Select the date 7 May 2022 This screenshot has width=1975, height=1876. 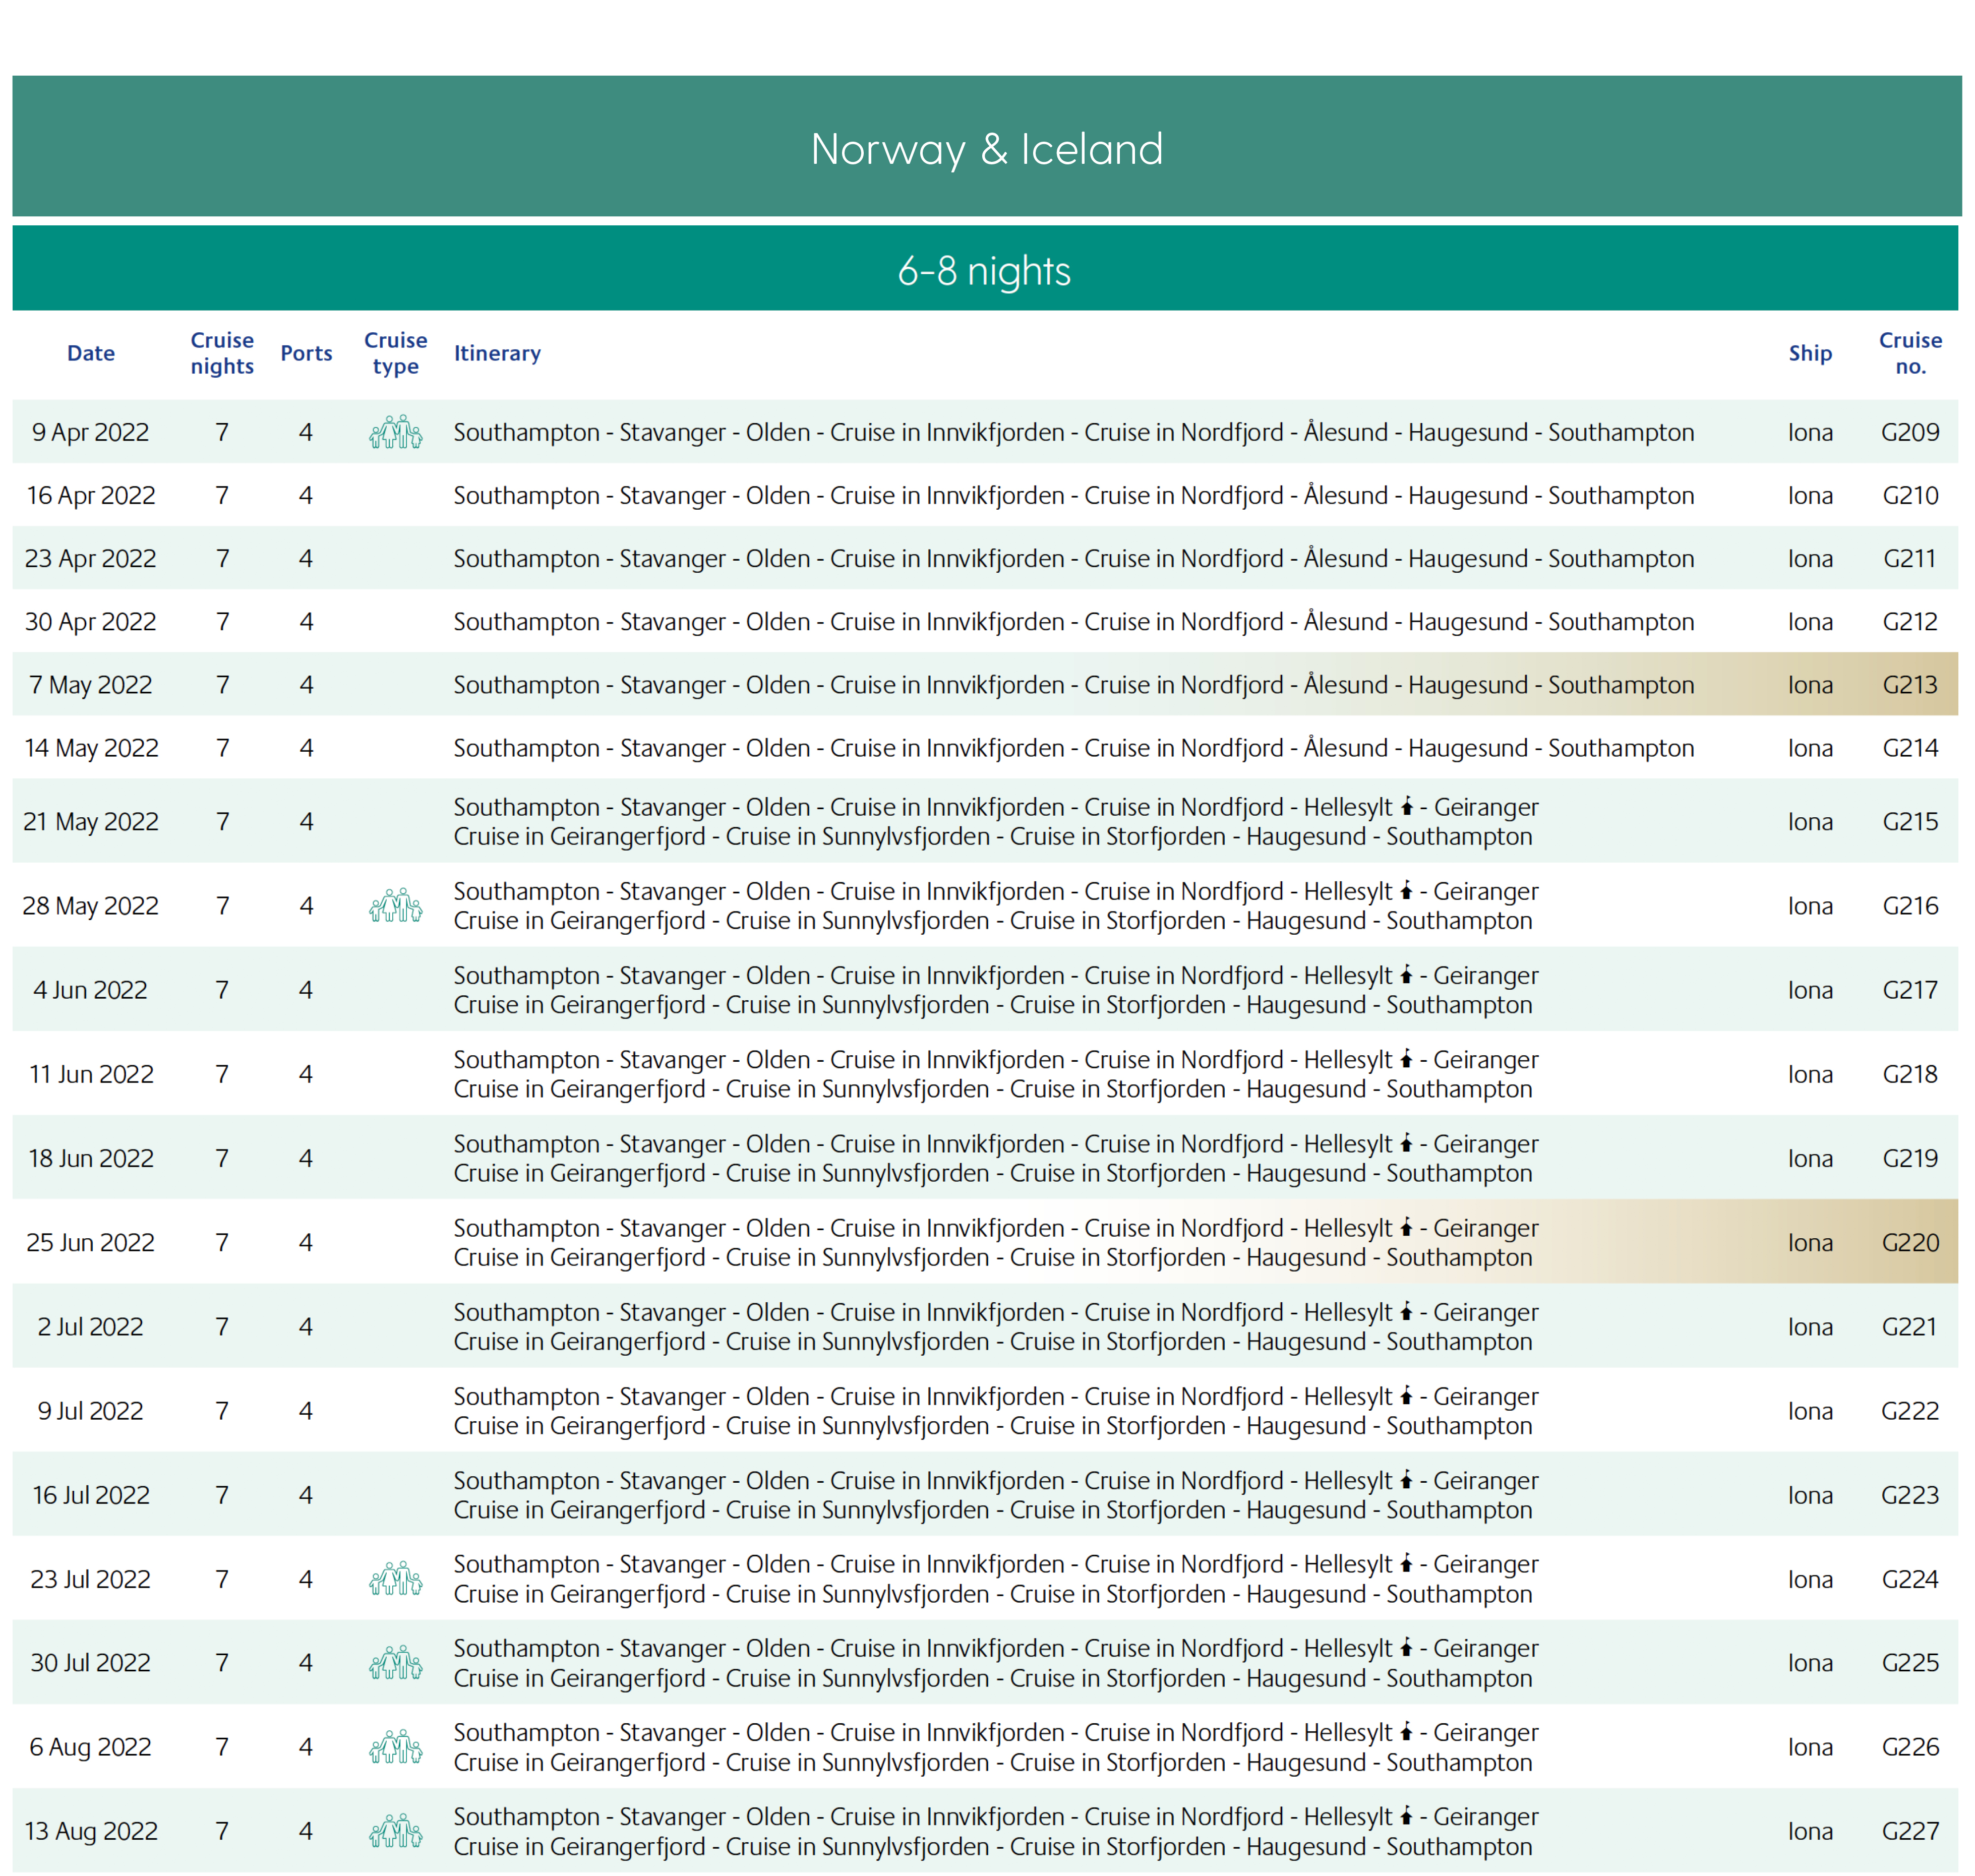point(91,685)
